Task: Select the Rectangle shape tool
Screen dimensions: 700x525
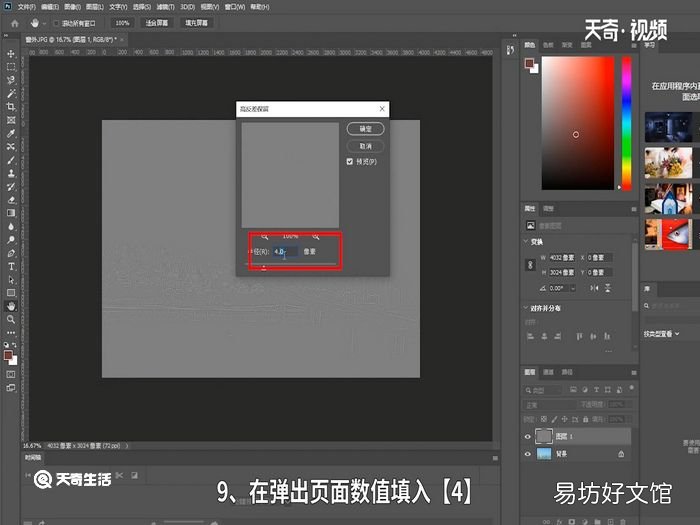Action: point(11,293)
